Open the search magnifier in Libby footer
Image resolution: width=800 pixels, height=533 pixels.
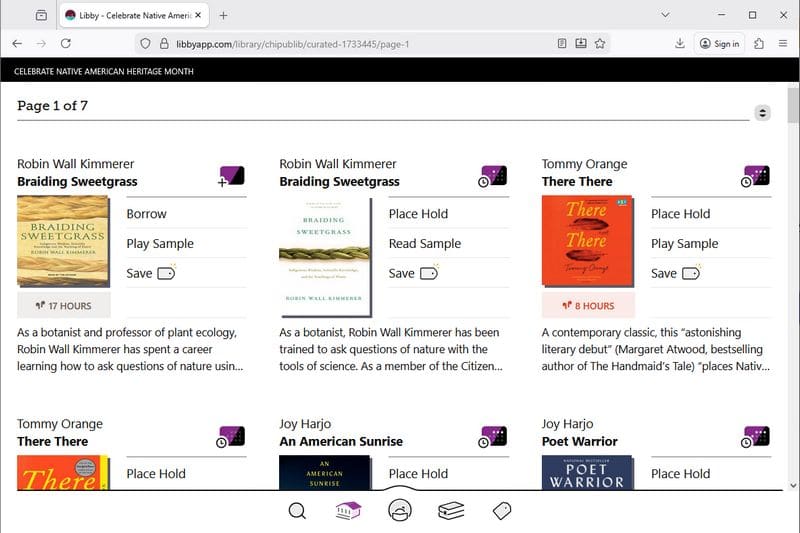tap(297, 511)
